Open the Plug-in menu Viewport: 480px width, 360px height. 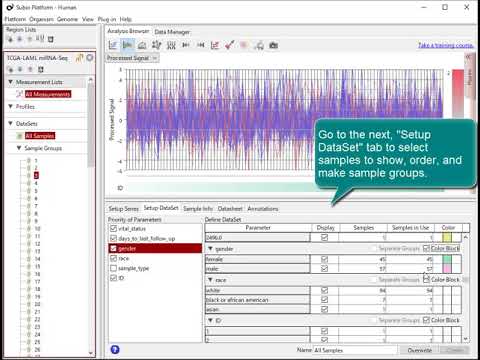pos(107,19)
